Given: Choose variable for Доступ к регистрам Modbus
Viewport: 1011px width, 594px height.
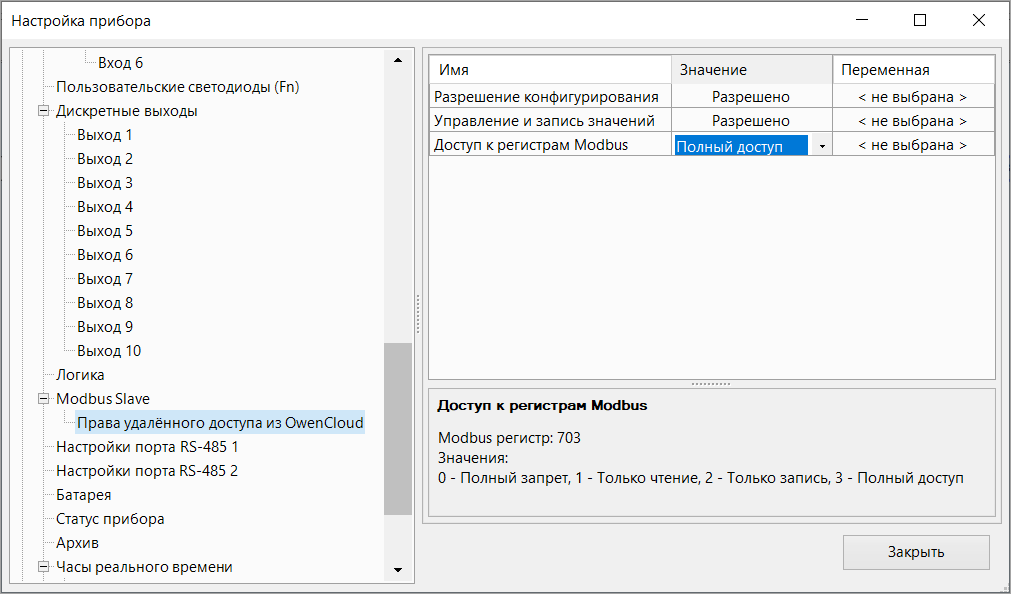Looking at the screenshot, I should tap(913, 145).
